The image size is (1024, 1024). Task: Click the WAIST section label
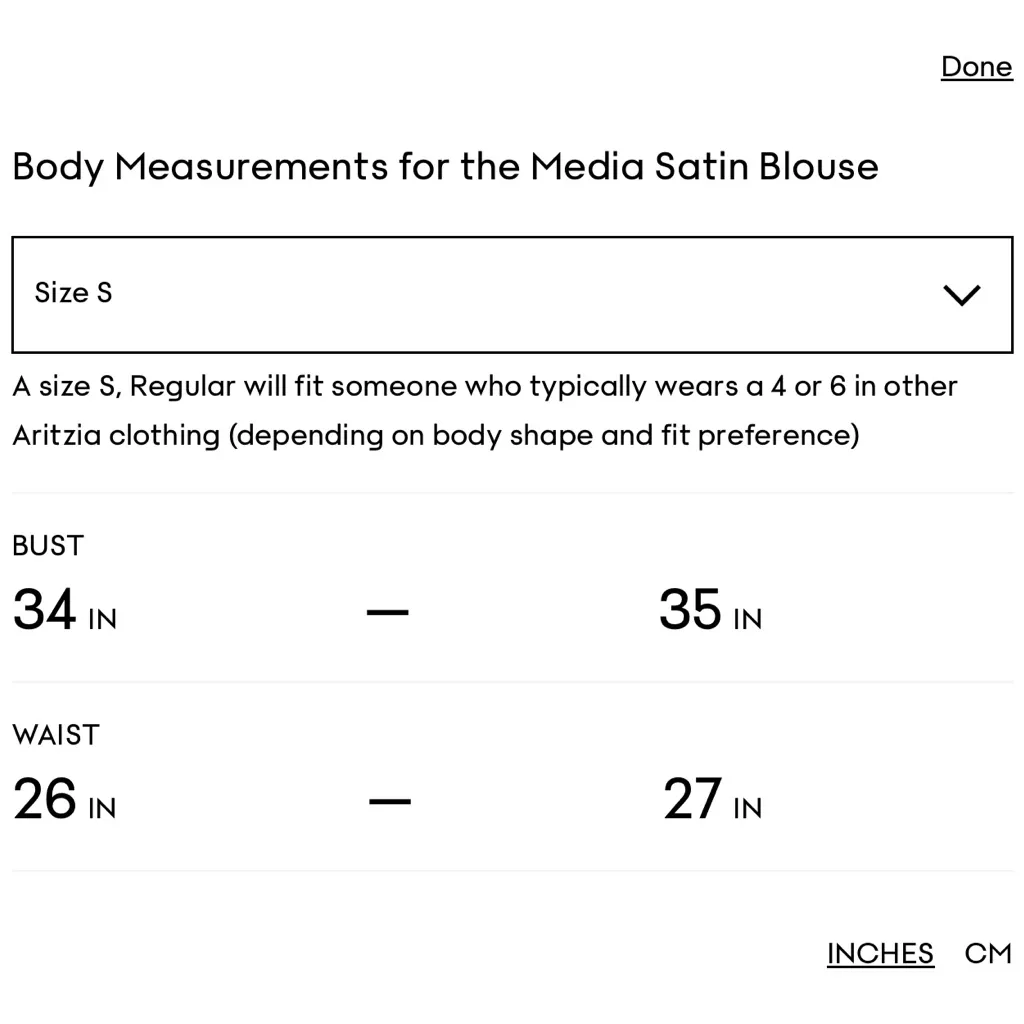[x=56, y=734]
